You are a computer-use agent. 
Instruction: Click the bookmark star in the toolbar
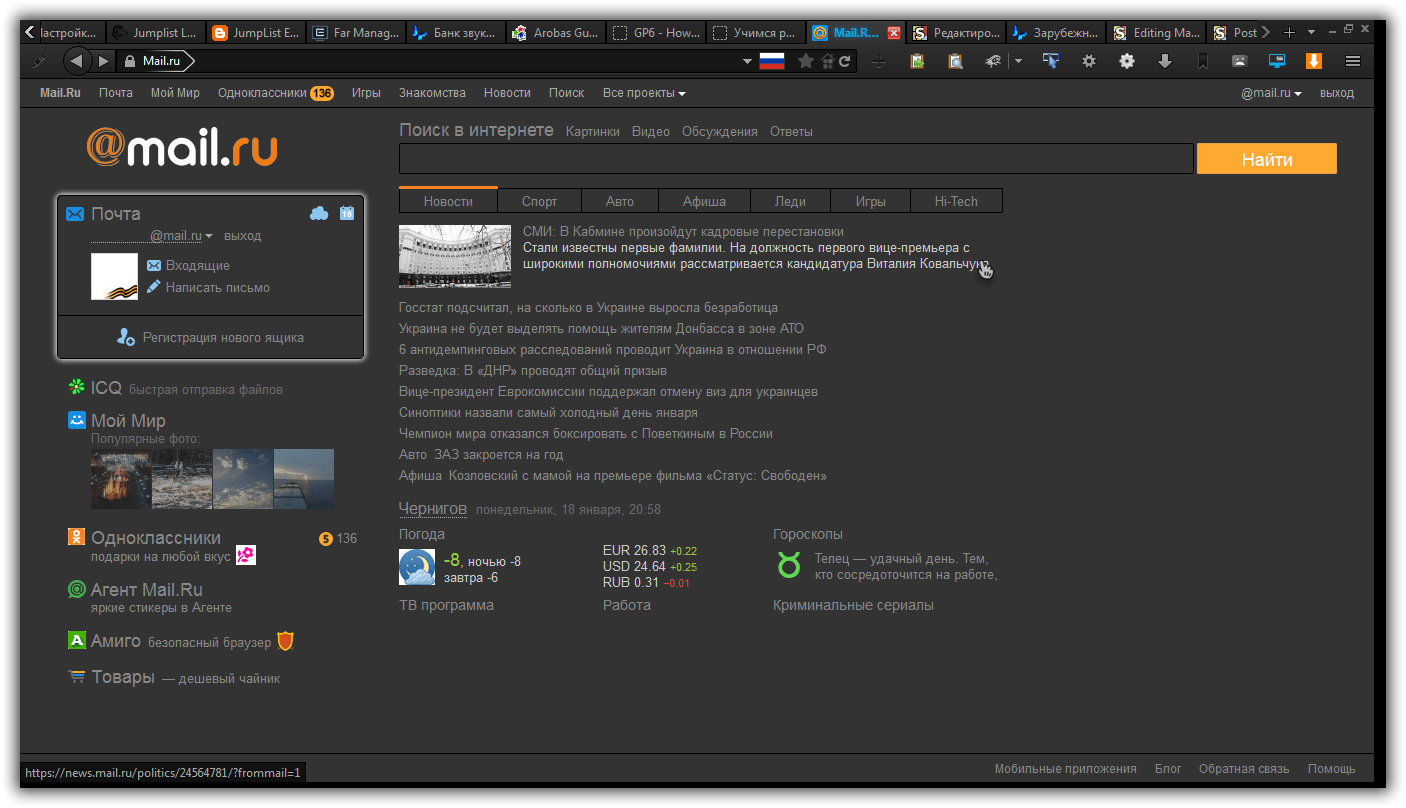point(806,60)
